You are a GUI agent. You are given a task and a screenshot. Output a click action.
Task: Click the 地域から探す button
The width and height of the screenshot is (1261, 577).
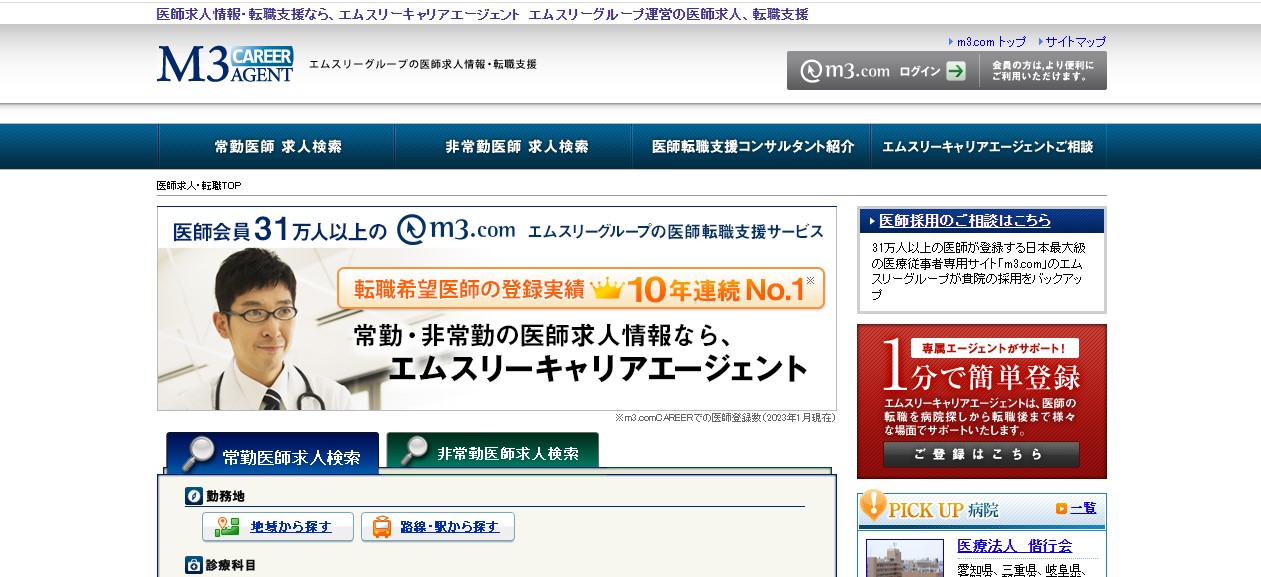[x=278, y=527]
